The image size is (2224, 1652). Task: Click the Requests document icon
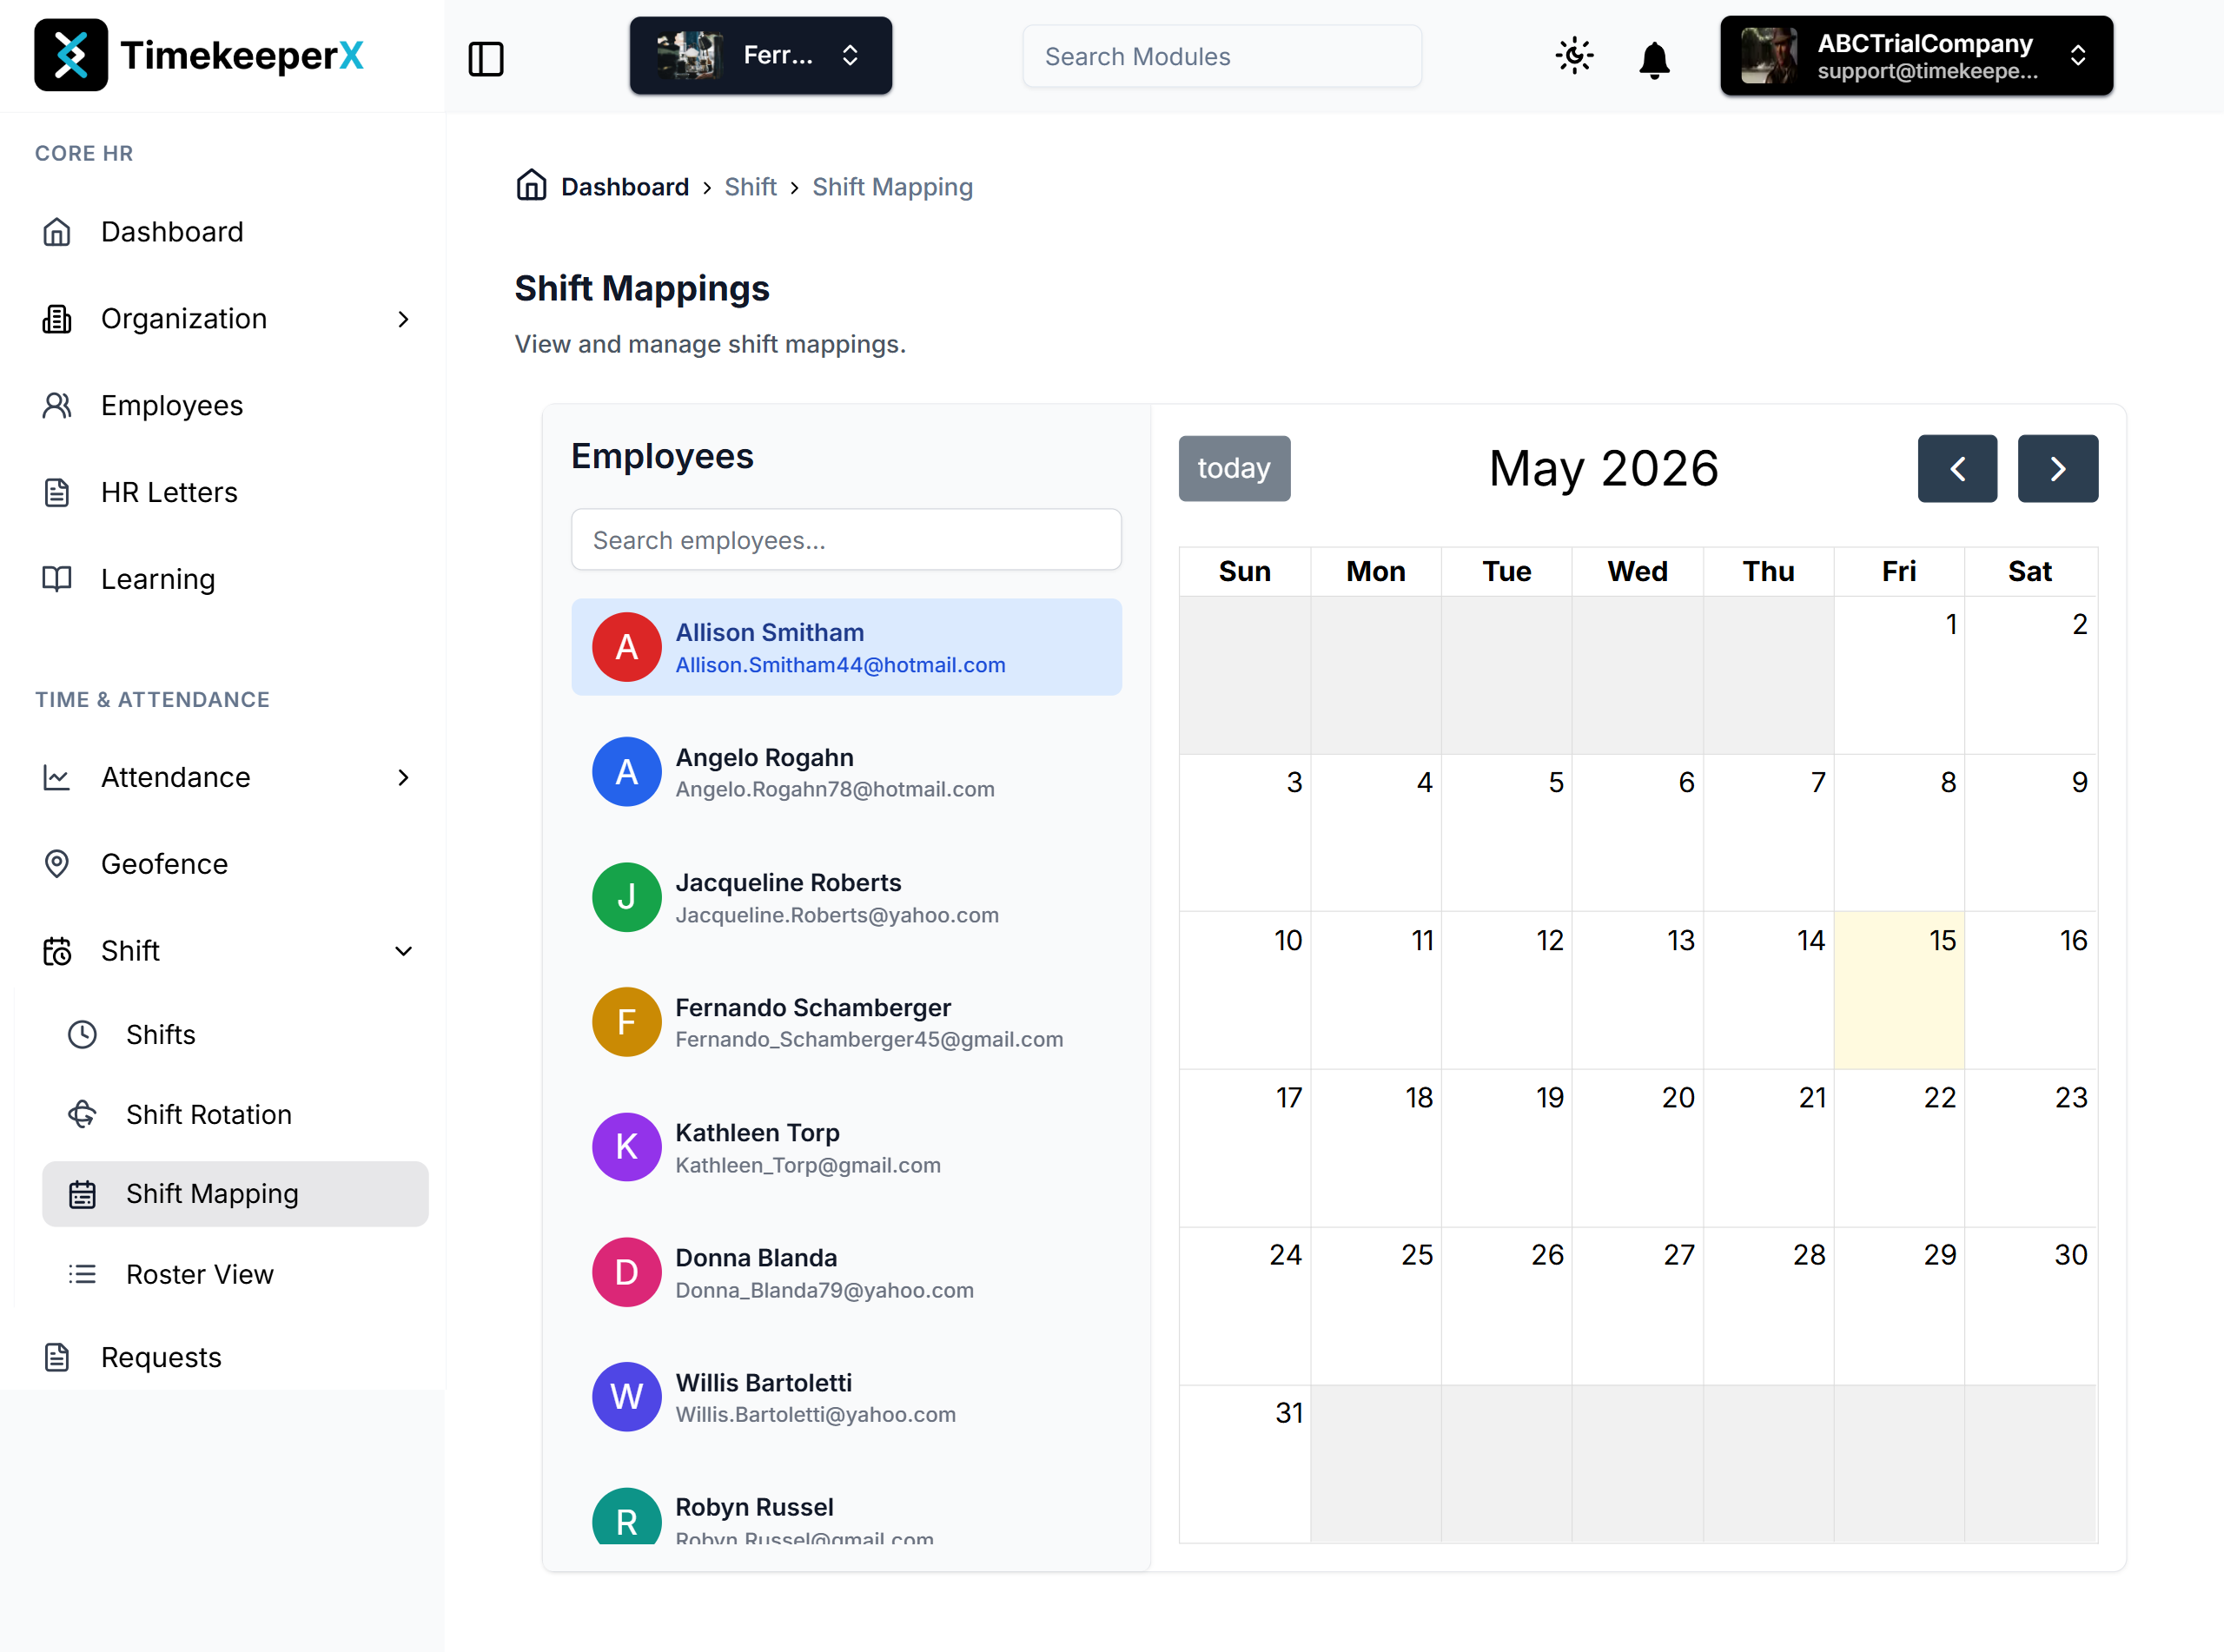coord(57,1357)
